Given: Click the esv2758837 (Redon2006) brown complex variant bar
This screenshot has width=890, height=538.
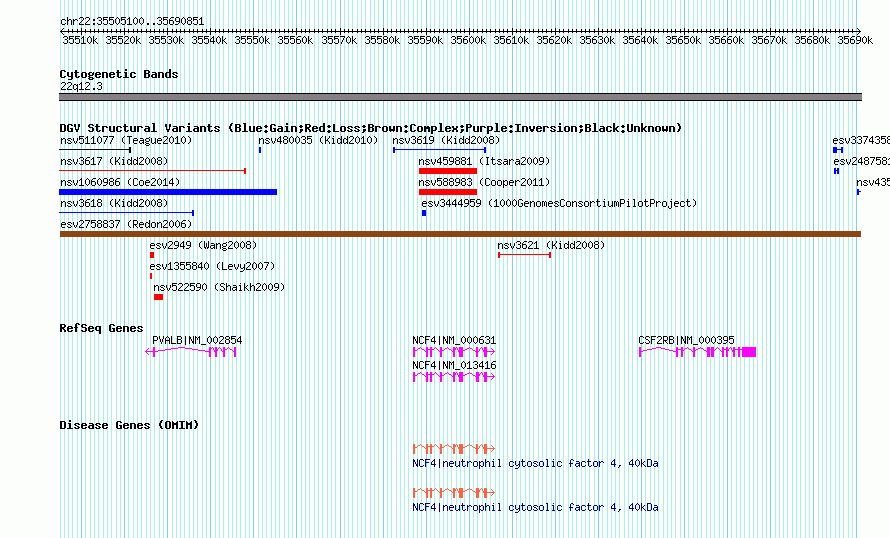Looking at the screenshot, I should (460, 234).
